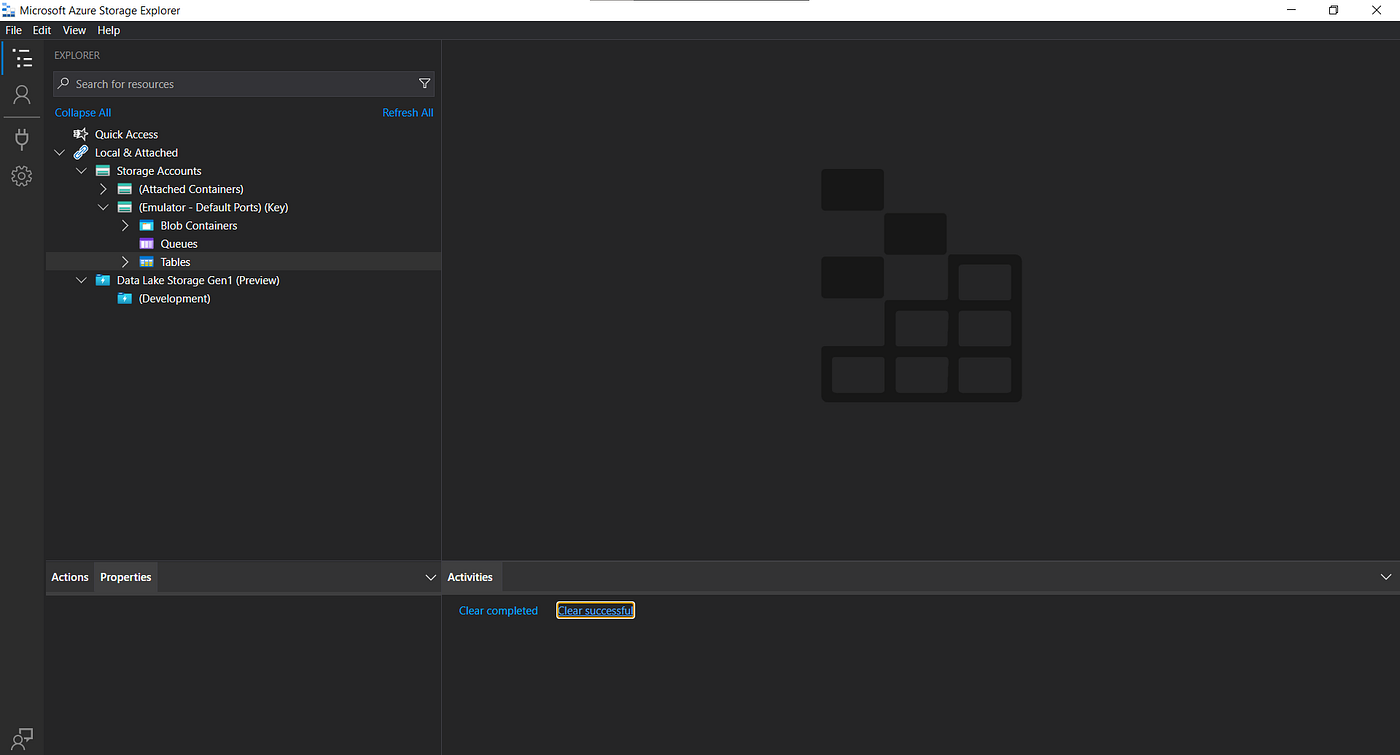Select the Activities tab
This screenshot has height=755, width=1400.
pos(470,577)
